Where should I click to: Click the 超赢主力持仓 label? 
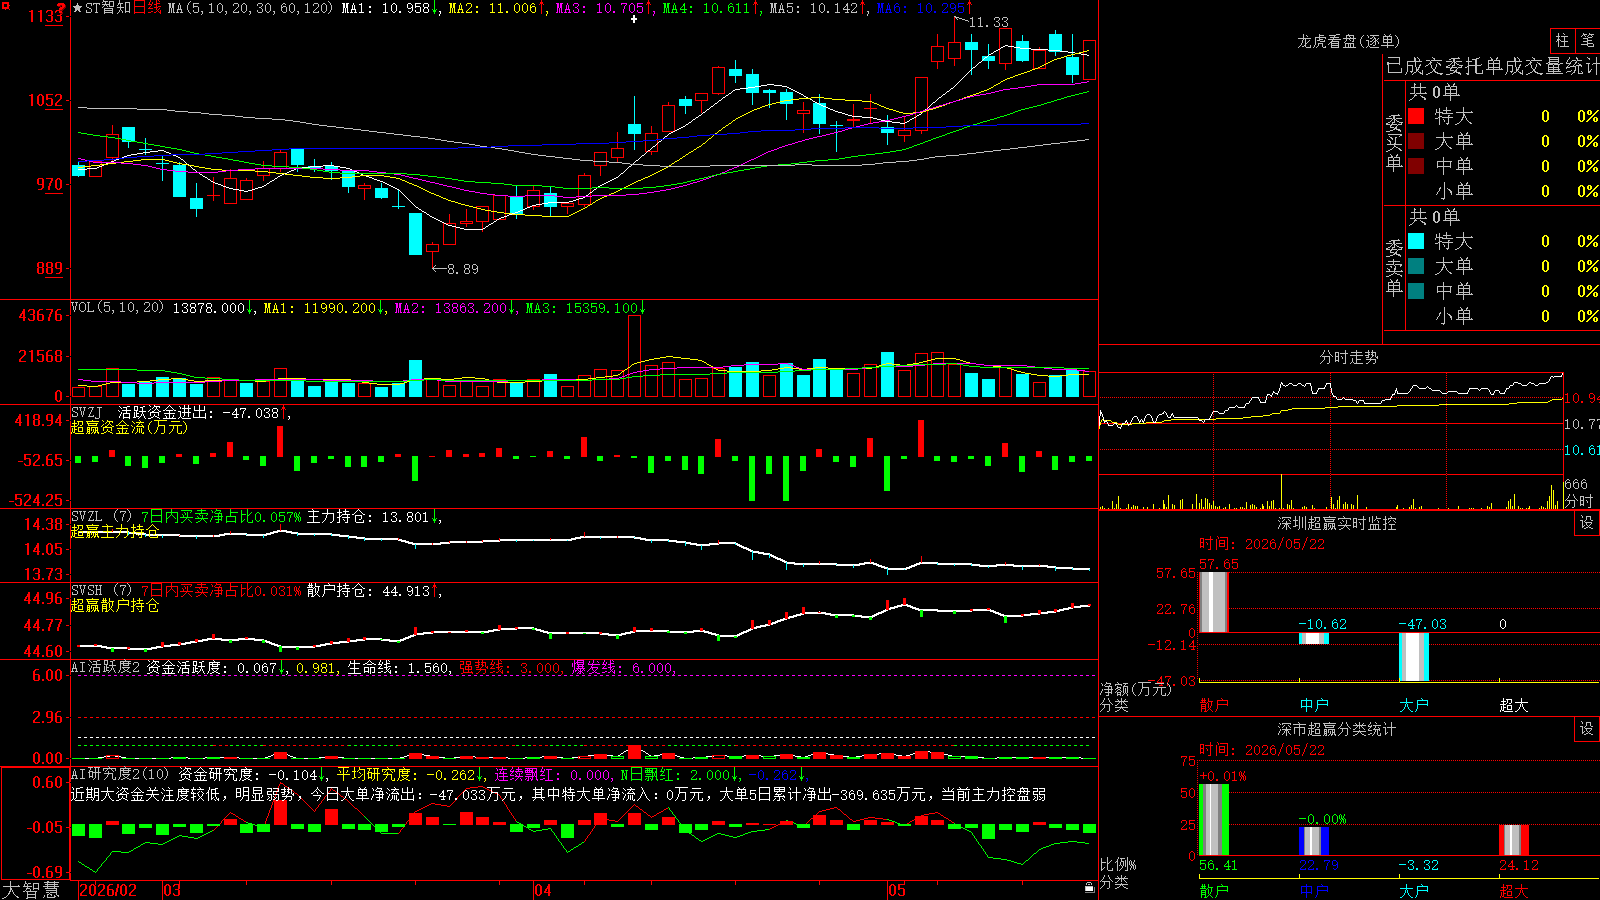point(115,531)
